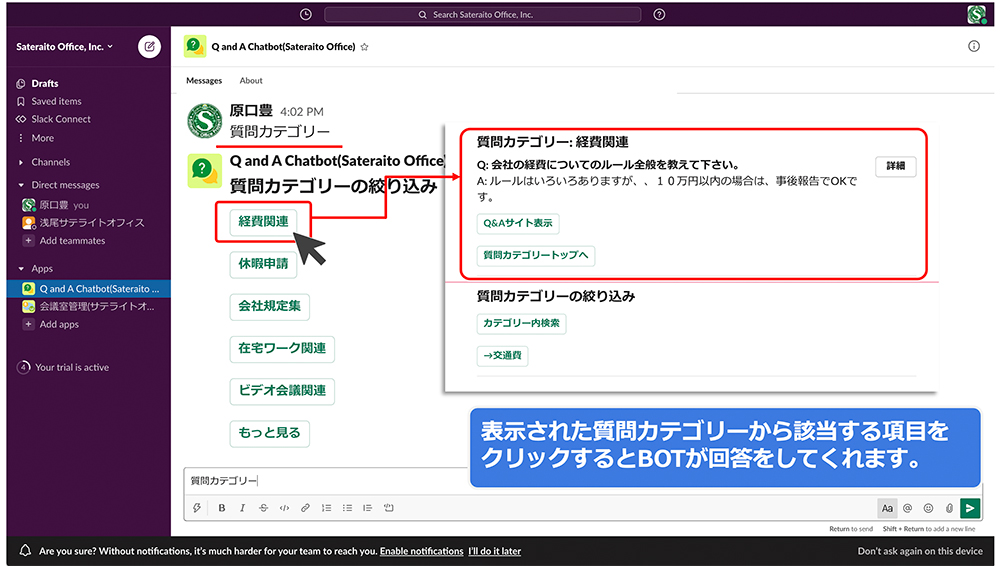Click the Q and A Chatbot message avatar
The height and width of the screenshot is (566, 1000).
[204, 170]
